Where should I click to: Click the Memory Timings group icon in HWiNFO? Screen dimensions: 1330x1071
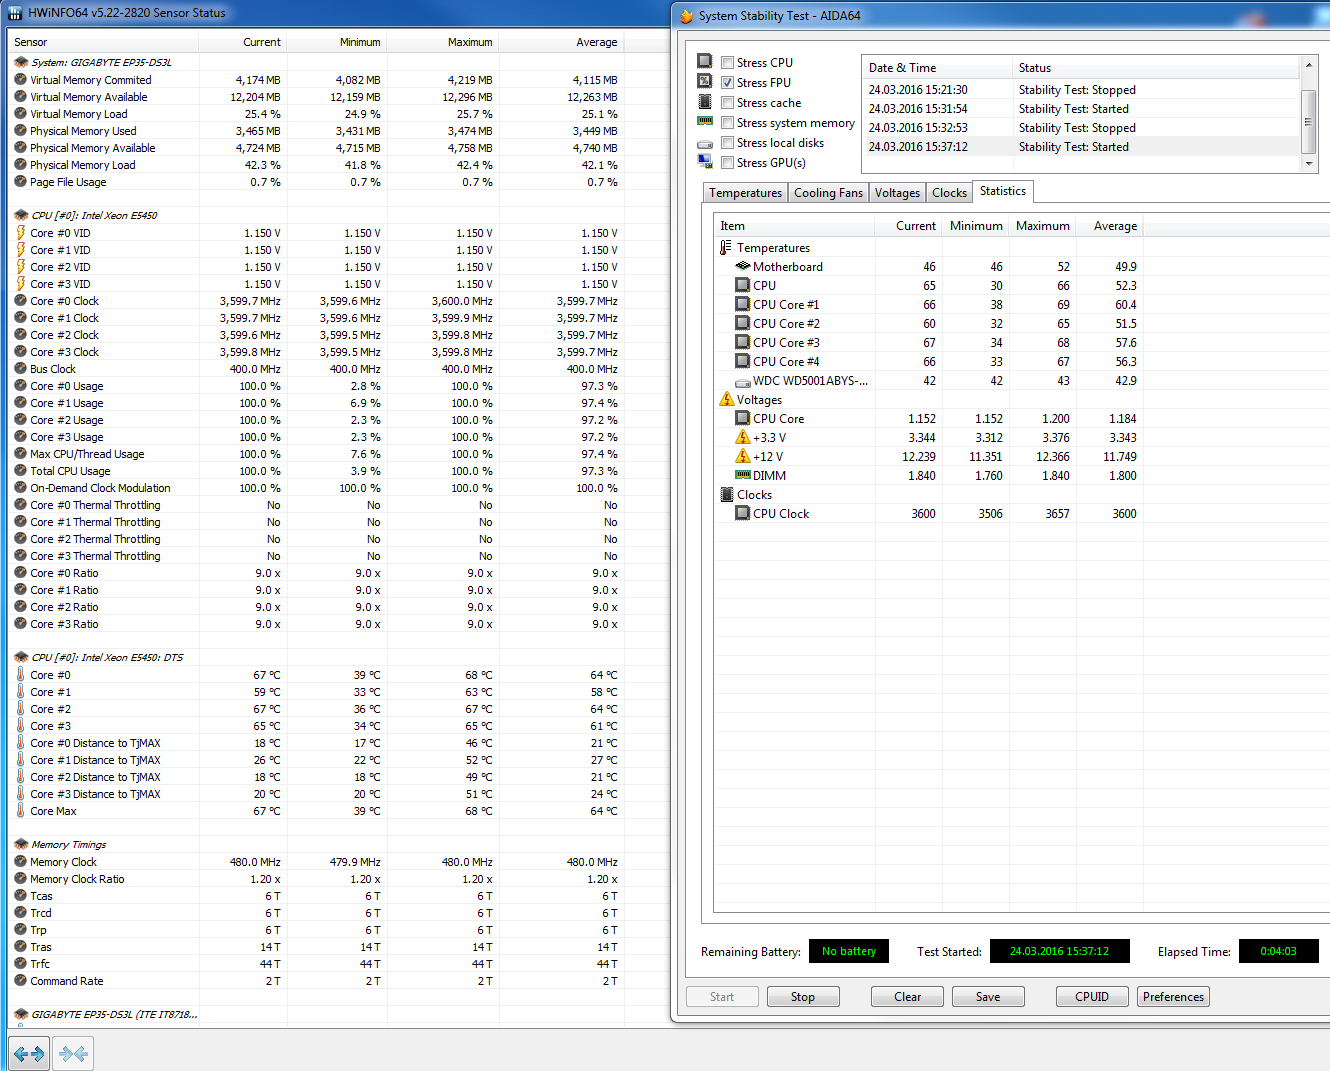coord(21,844)
